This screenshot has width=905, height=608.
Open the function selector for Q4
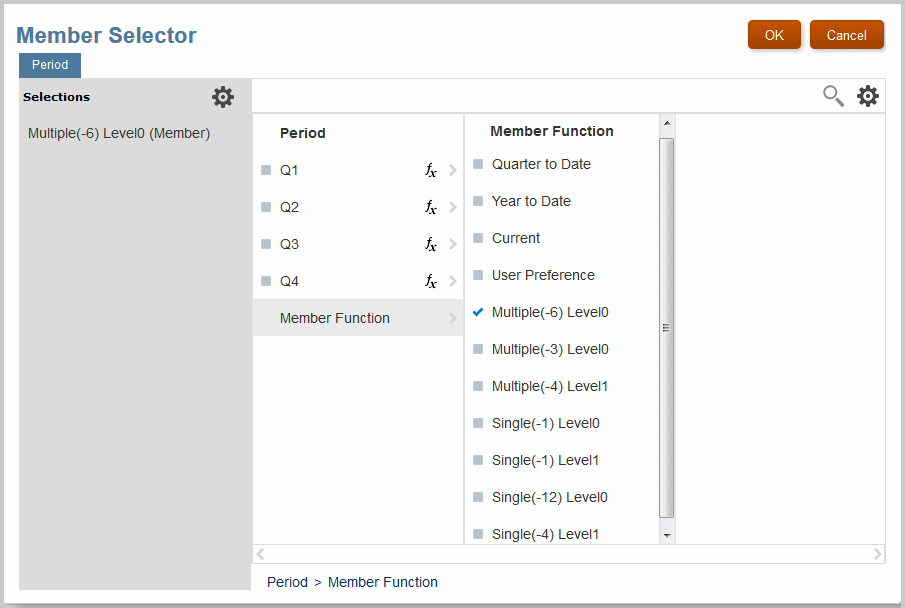(431, 282)
